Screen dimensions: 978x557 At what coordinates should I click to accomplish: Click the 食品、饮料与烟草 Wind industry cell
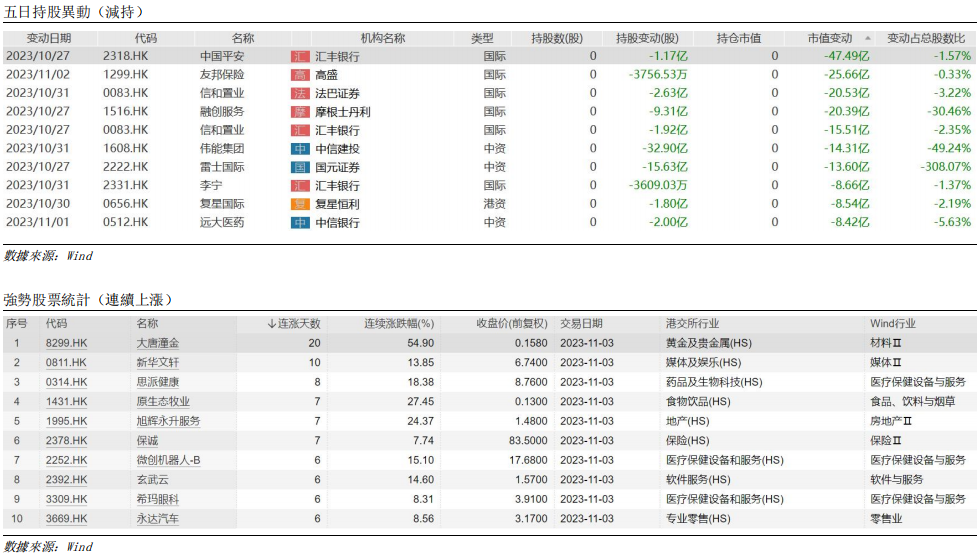click(913, 402)
